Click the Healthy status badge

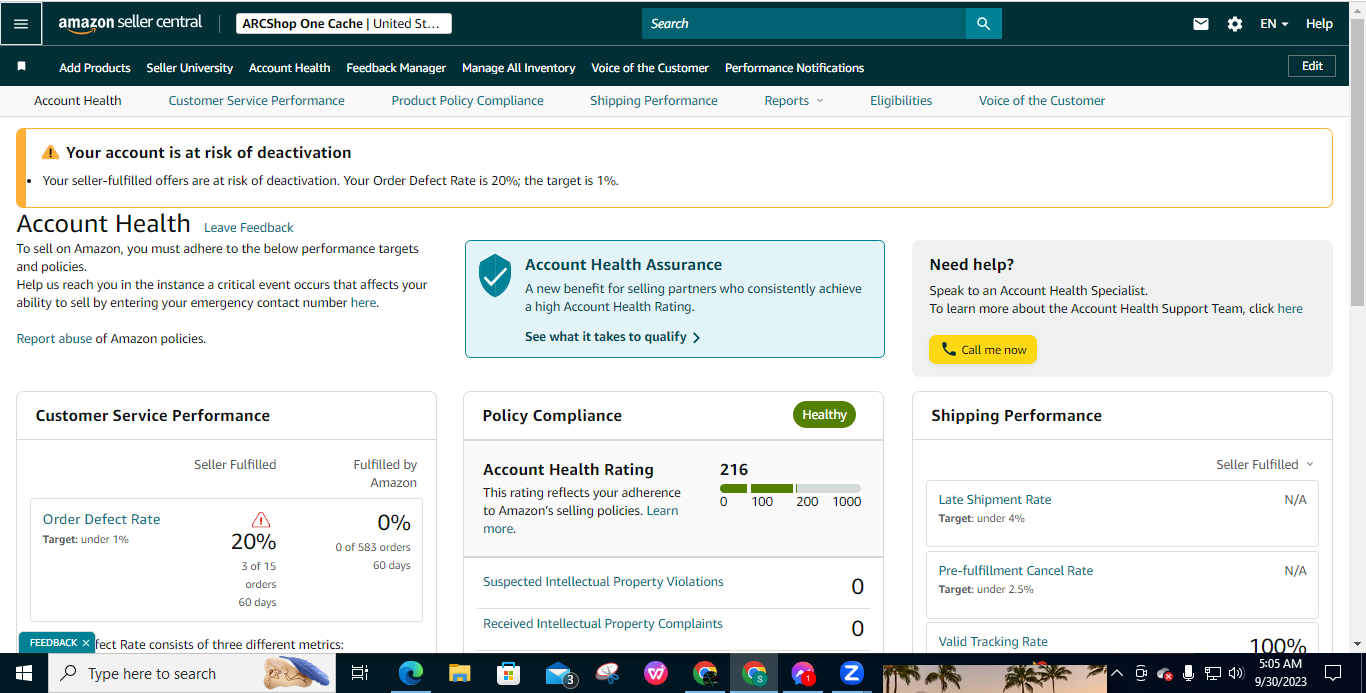coord(824,415)
